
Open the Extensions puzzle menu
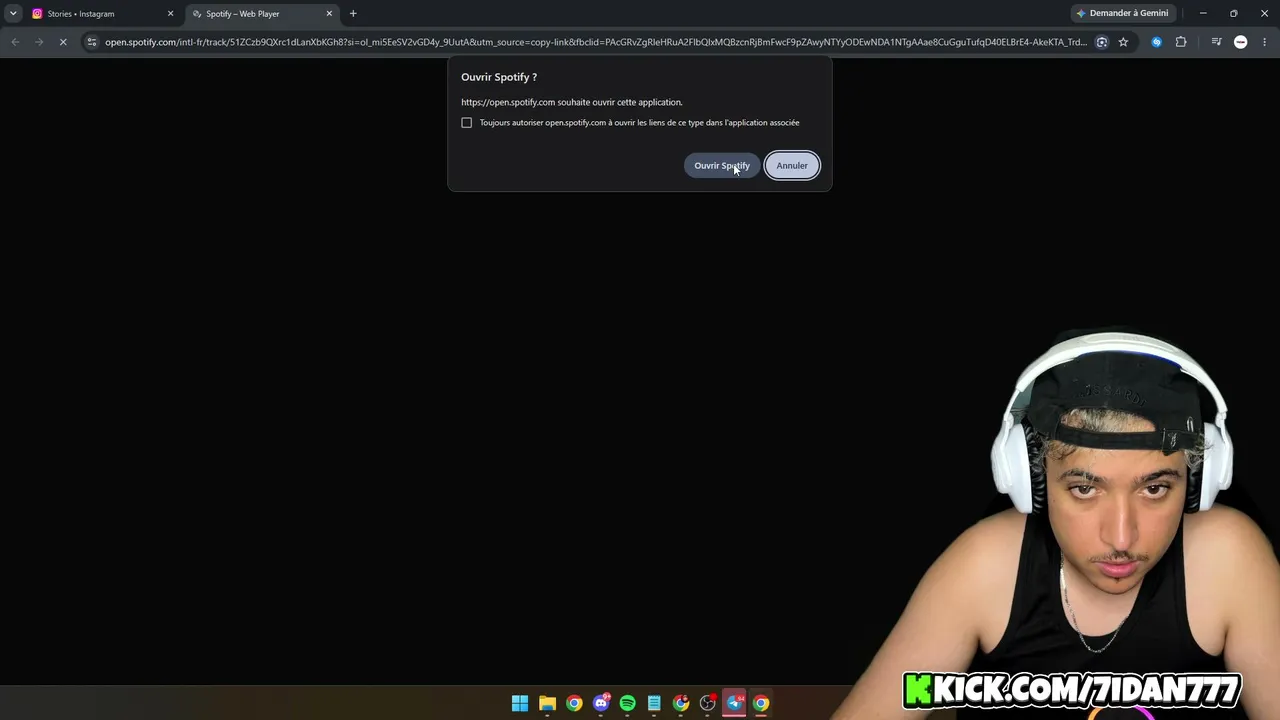pyautogui.click(x=1181, y=42)
